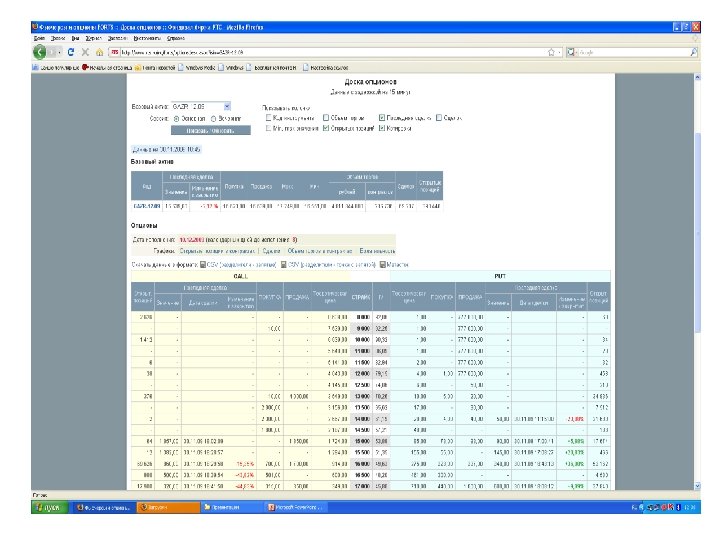Reload the page with the refresh icon
The image size is (720, 540).
(71, 52)
